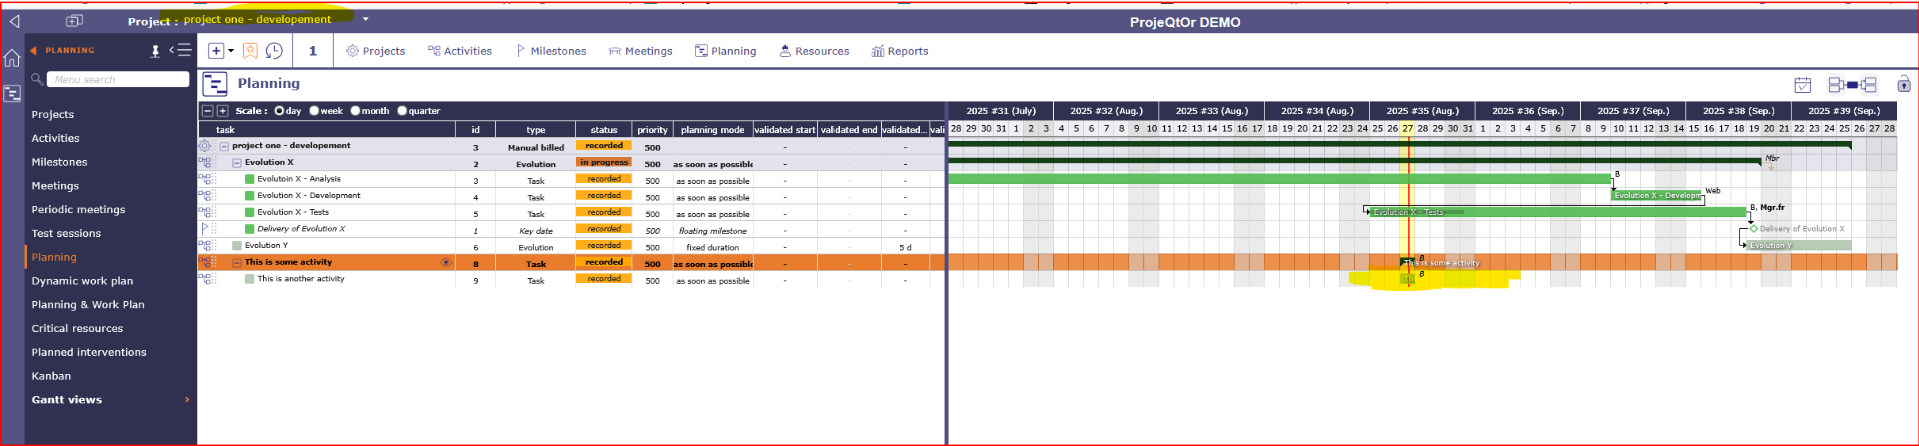
Task: Click the orange back triangle beside PLANNING
Action: [x=33, y=50]
